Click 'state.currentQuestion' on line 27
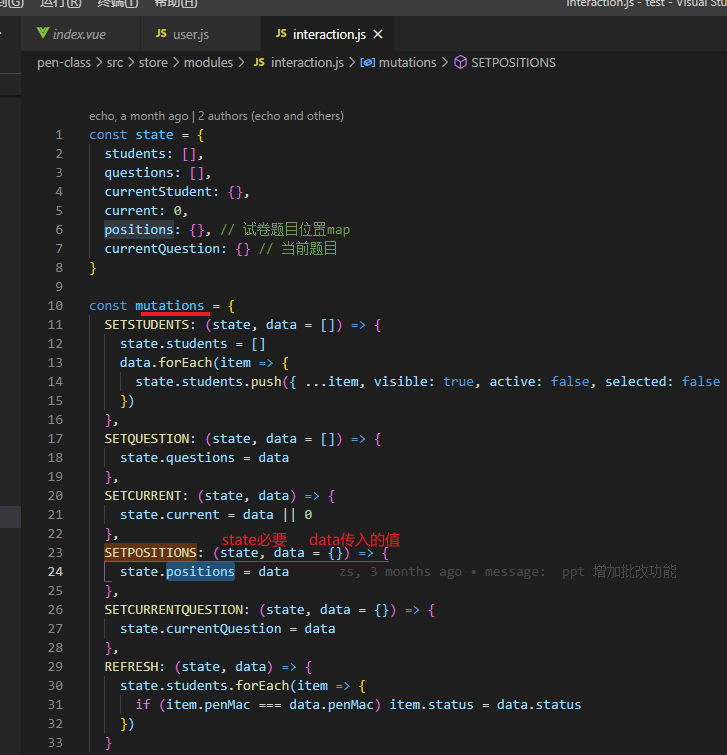Viewport: 727px width, 755px height. click(x=200, y=629)
